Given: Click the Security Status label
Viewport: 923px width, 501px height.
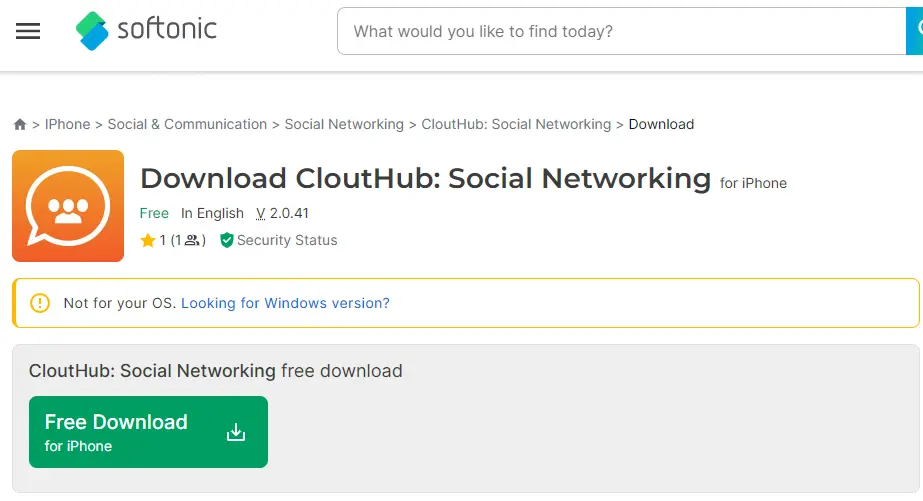Looking at the screenshot, I should pos(287,240).
